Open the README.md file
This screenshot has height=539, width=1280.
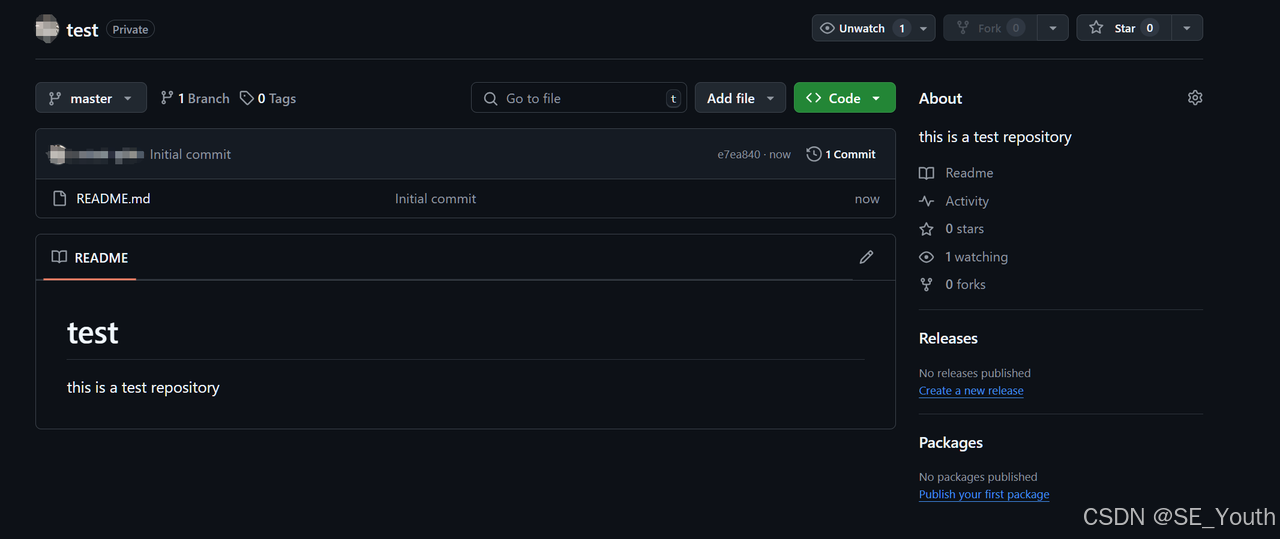[113, 198]
